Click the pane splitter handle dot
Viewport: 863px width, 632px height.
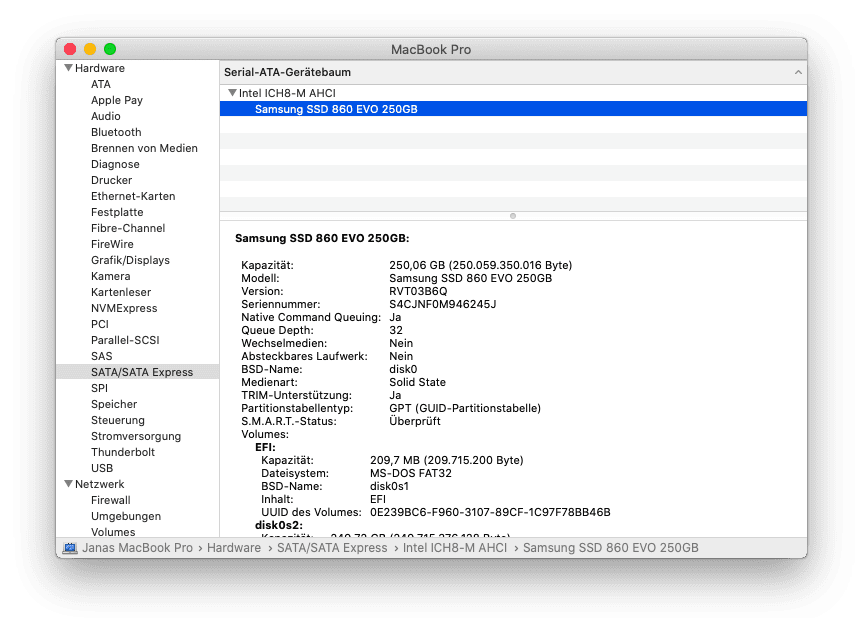click(513, 216)
